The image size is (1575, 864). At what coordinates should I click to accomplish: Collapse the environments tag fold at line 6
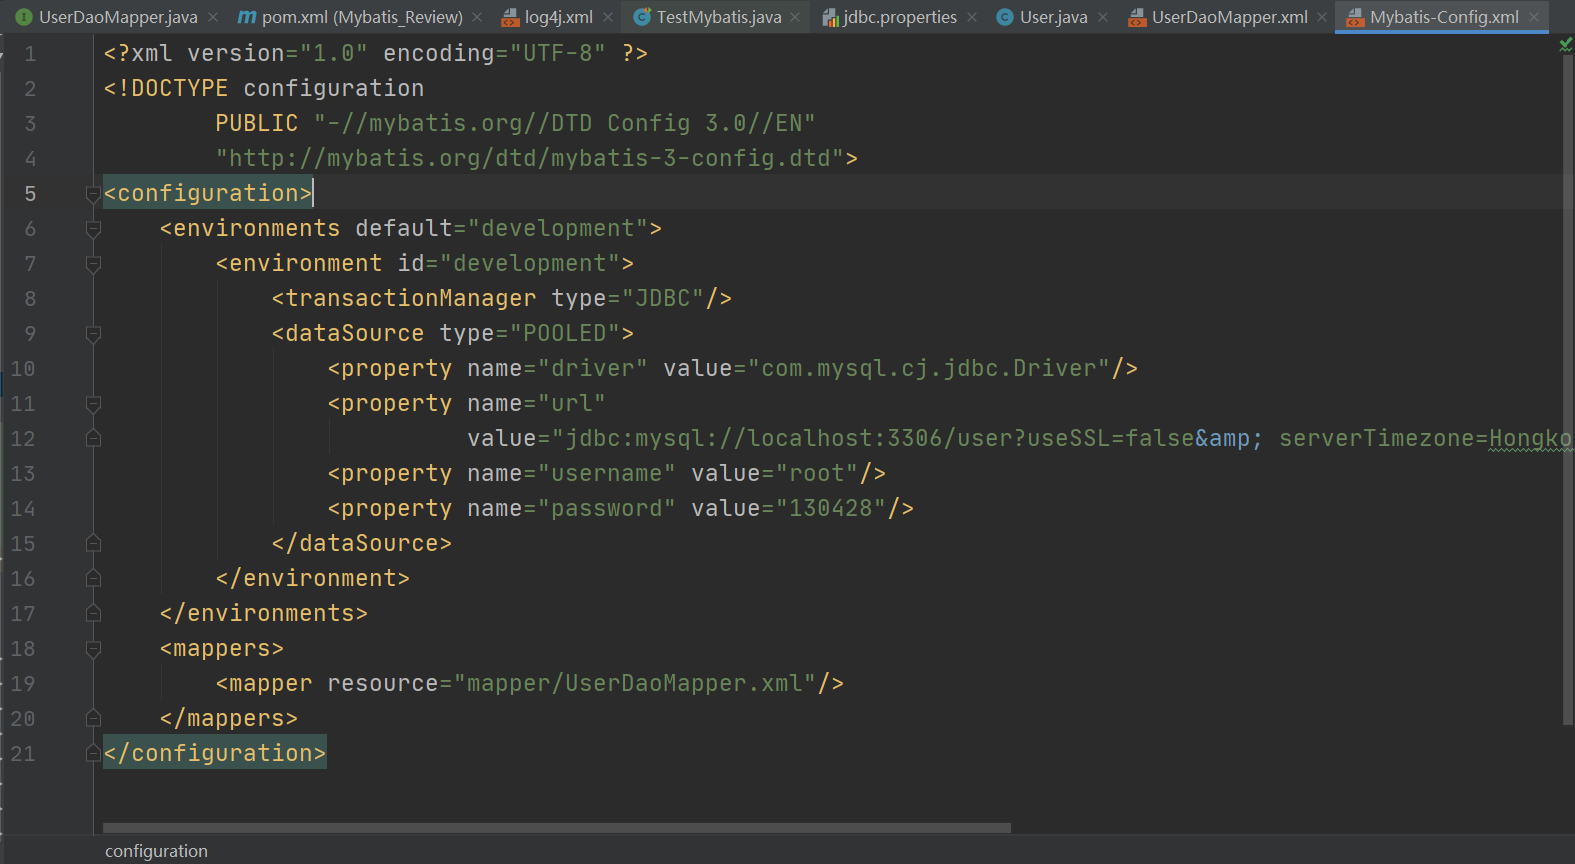point(93,229)
